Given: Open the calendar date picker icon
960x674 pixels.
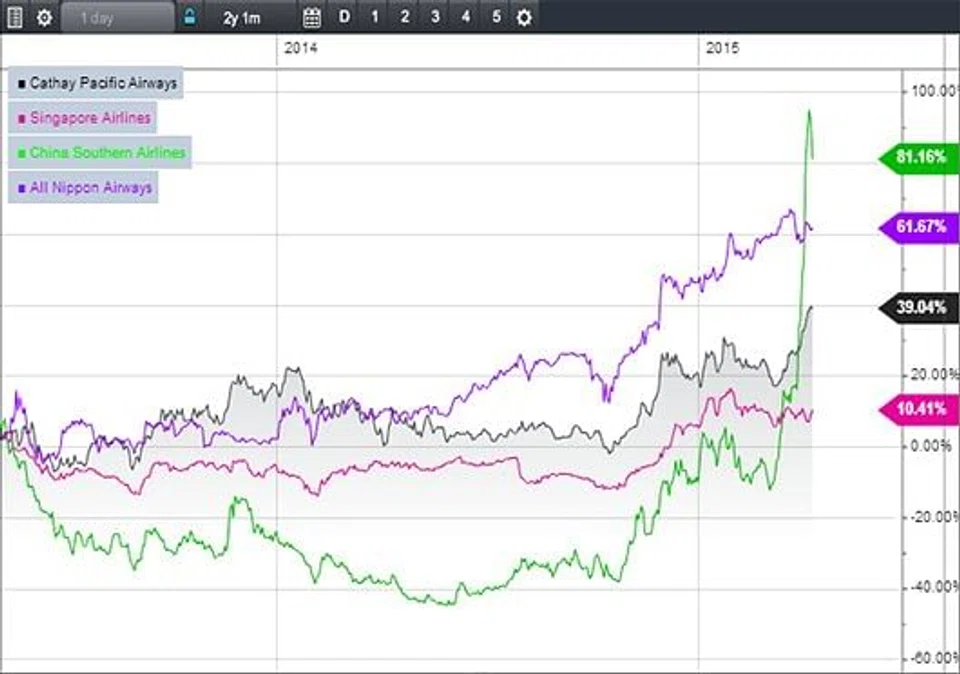Looking at the screenshot, I should 312,18.
